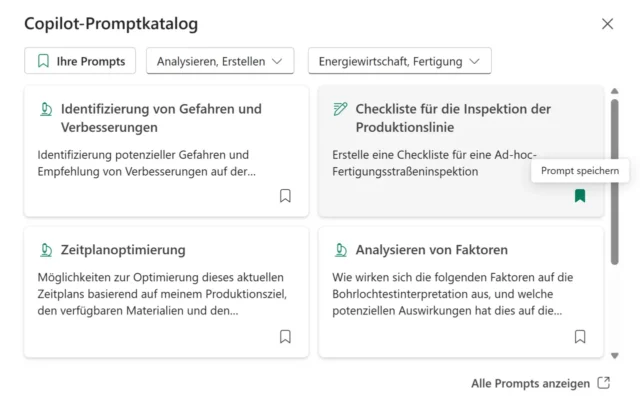This screenshot has height=405, width=640.
Task: Open the Analysieren, Erstellen filter dropdown
Action: tap(220, 61)
